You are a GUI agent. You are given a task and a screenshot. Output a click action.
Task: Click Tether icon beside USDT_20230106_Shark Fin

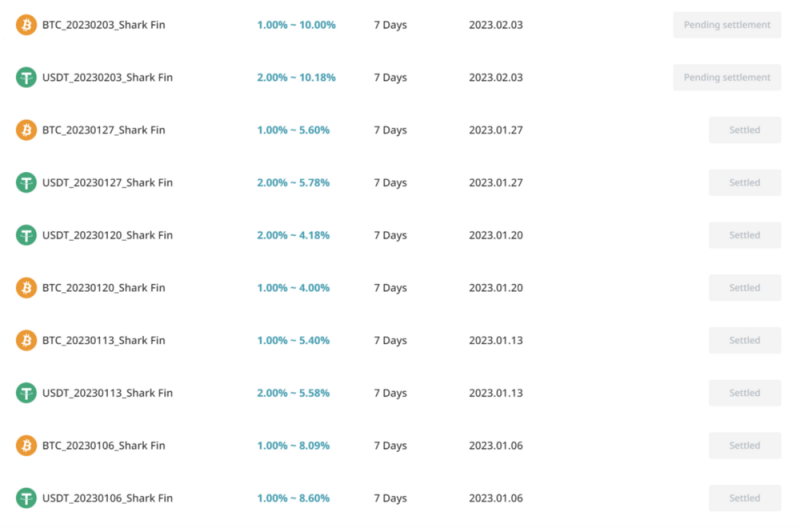26,497
